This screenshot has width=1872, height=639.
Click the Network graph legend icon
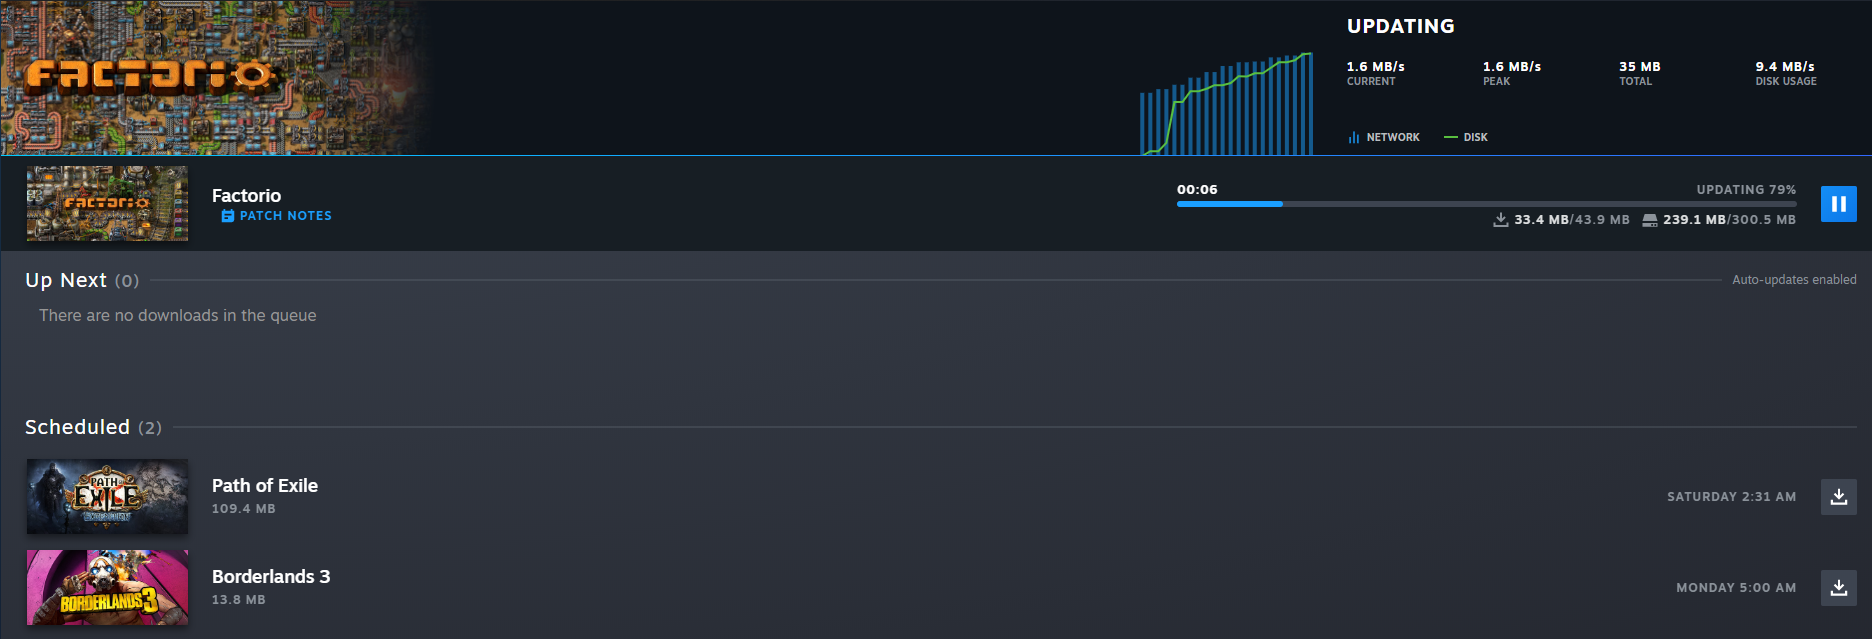pyautogui.click(x=1353, y=137)
